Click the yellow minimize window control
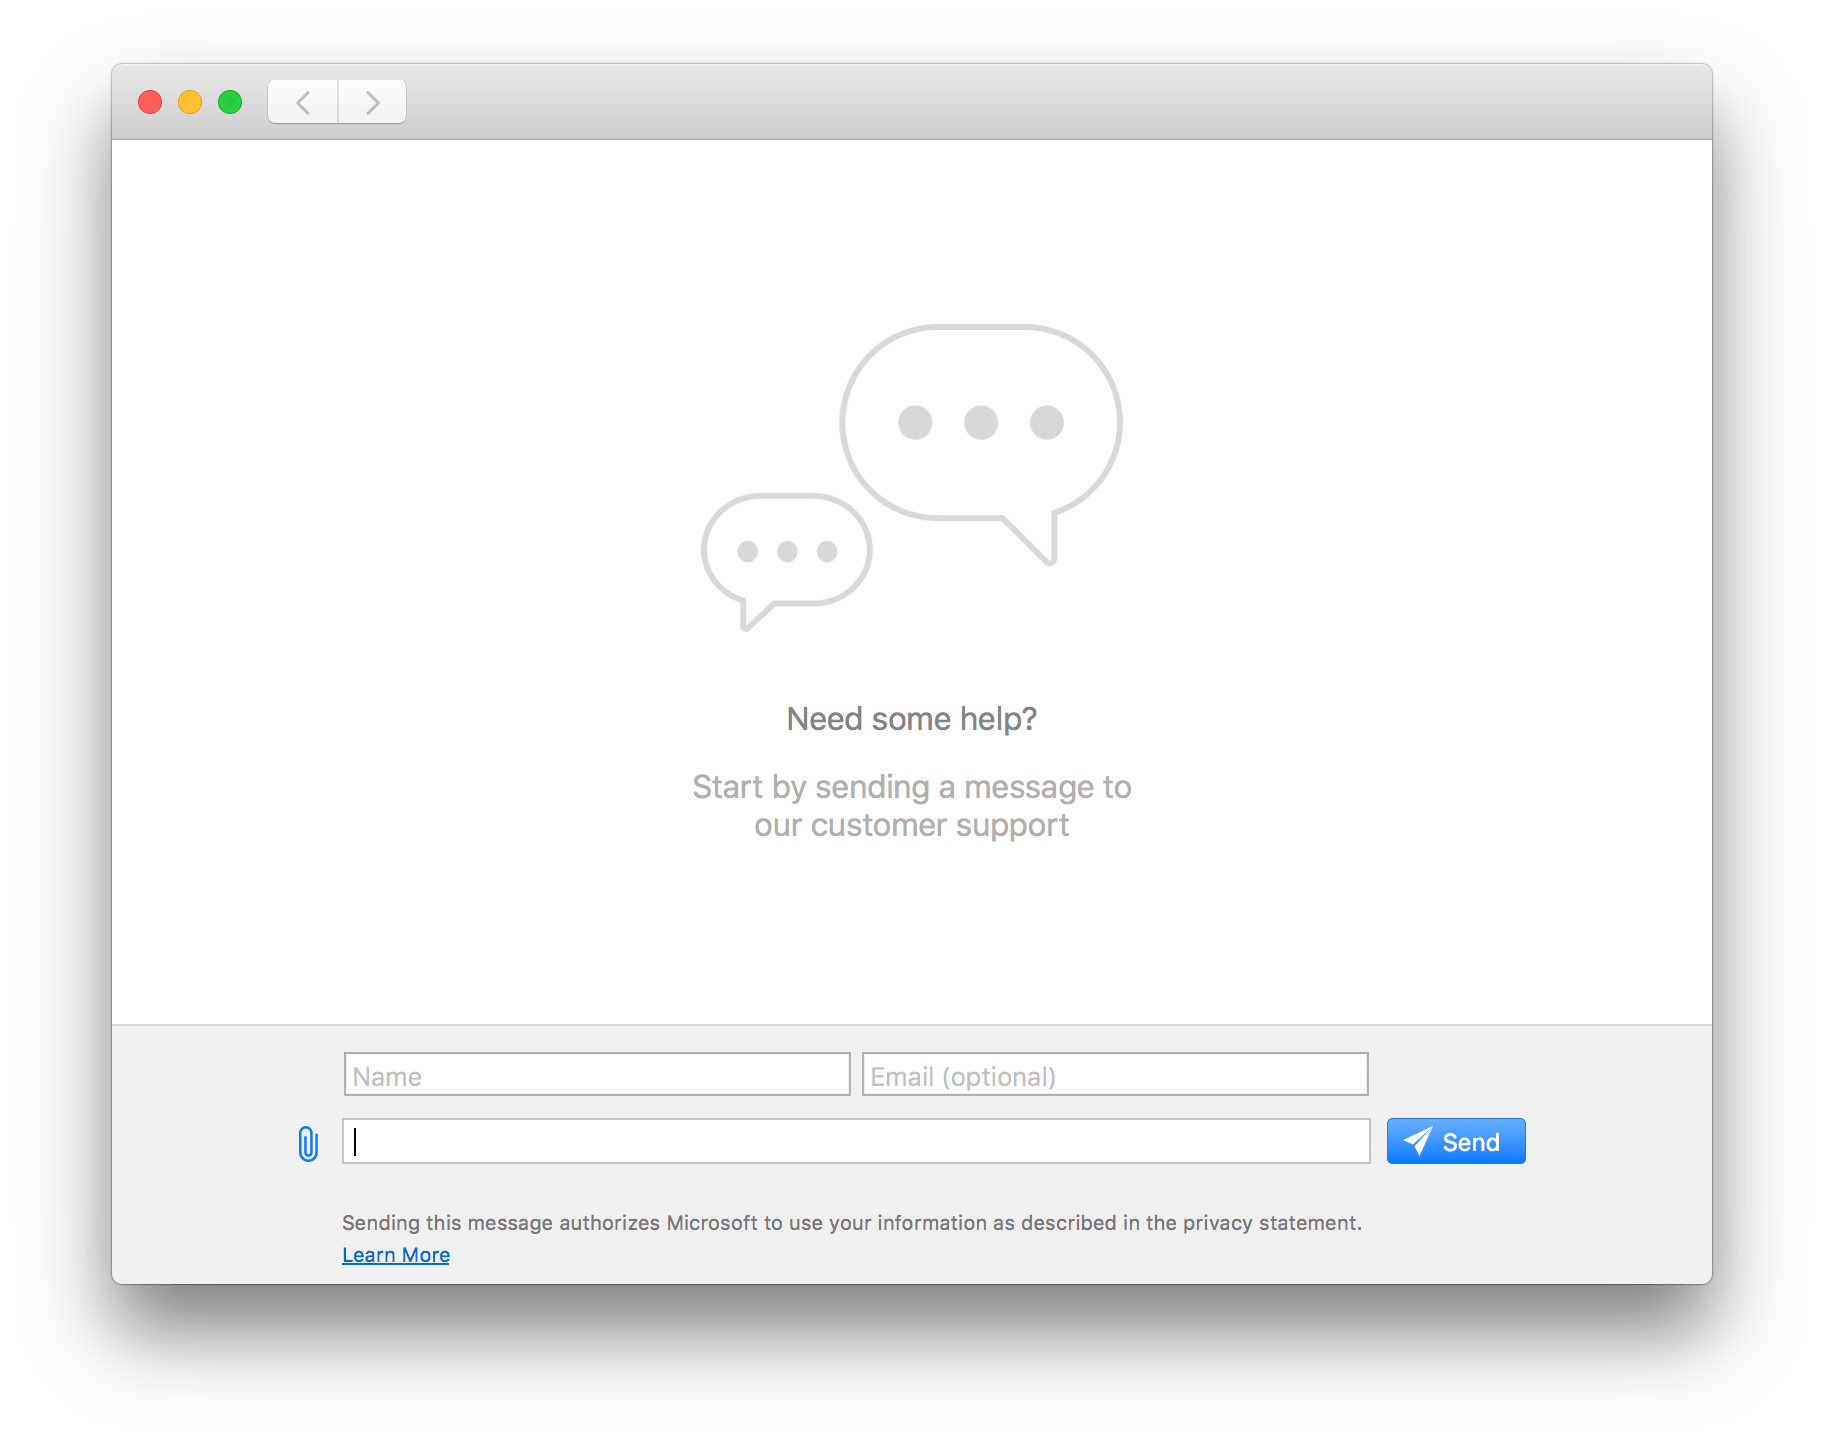 point(190,101)
